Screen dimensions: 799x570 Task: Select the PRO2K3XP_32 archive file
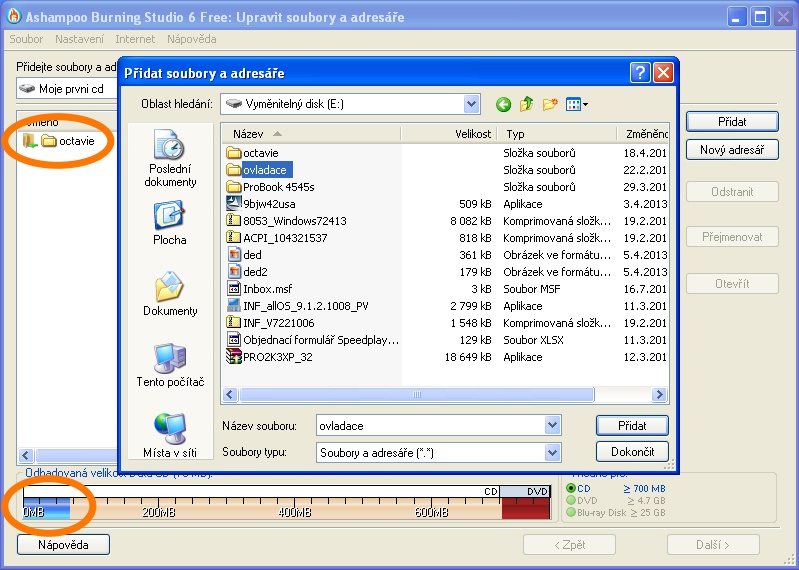point(277,357)
